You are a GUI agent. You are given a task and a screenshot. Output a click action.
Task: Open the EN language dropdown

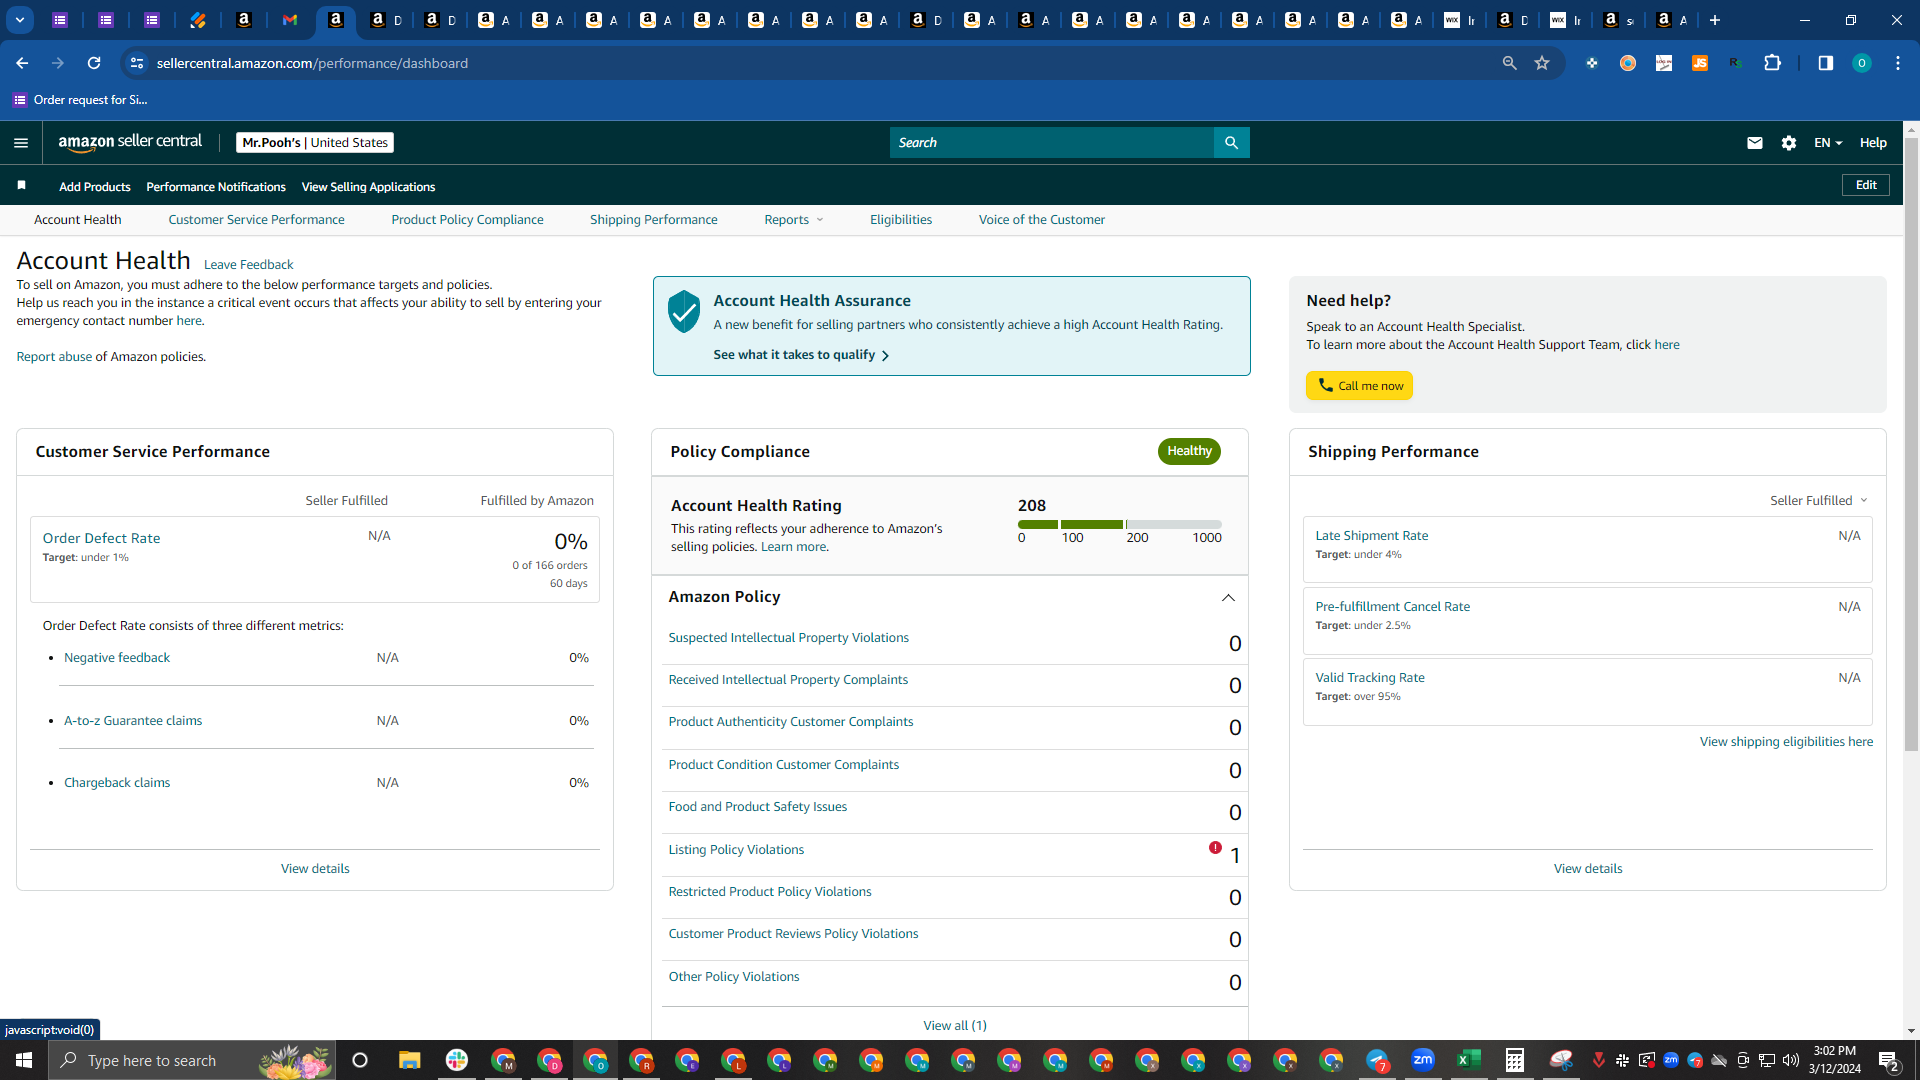tap(1828, 143)
